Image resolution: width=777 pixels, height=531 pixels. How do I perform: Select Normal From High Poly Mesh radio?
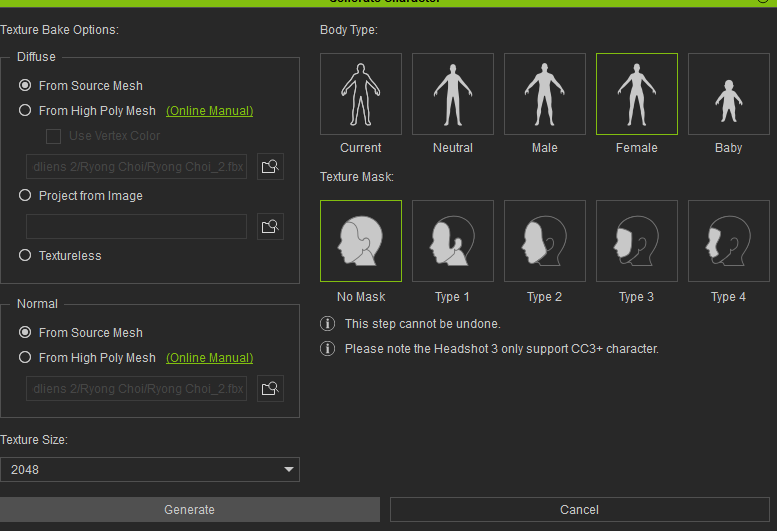[x=25, y=357]
